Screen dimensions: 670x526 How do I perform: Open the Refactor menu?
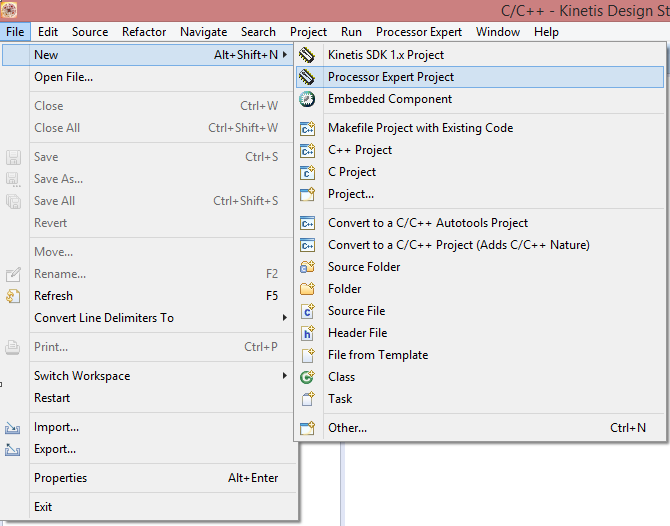tap(144, 32)
